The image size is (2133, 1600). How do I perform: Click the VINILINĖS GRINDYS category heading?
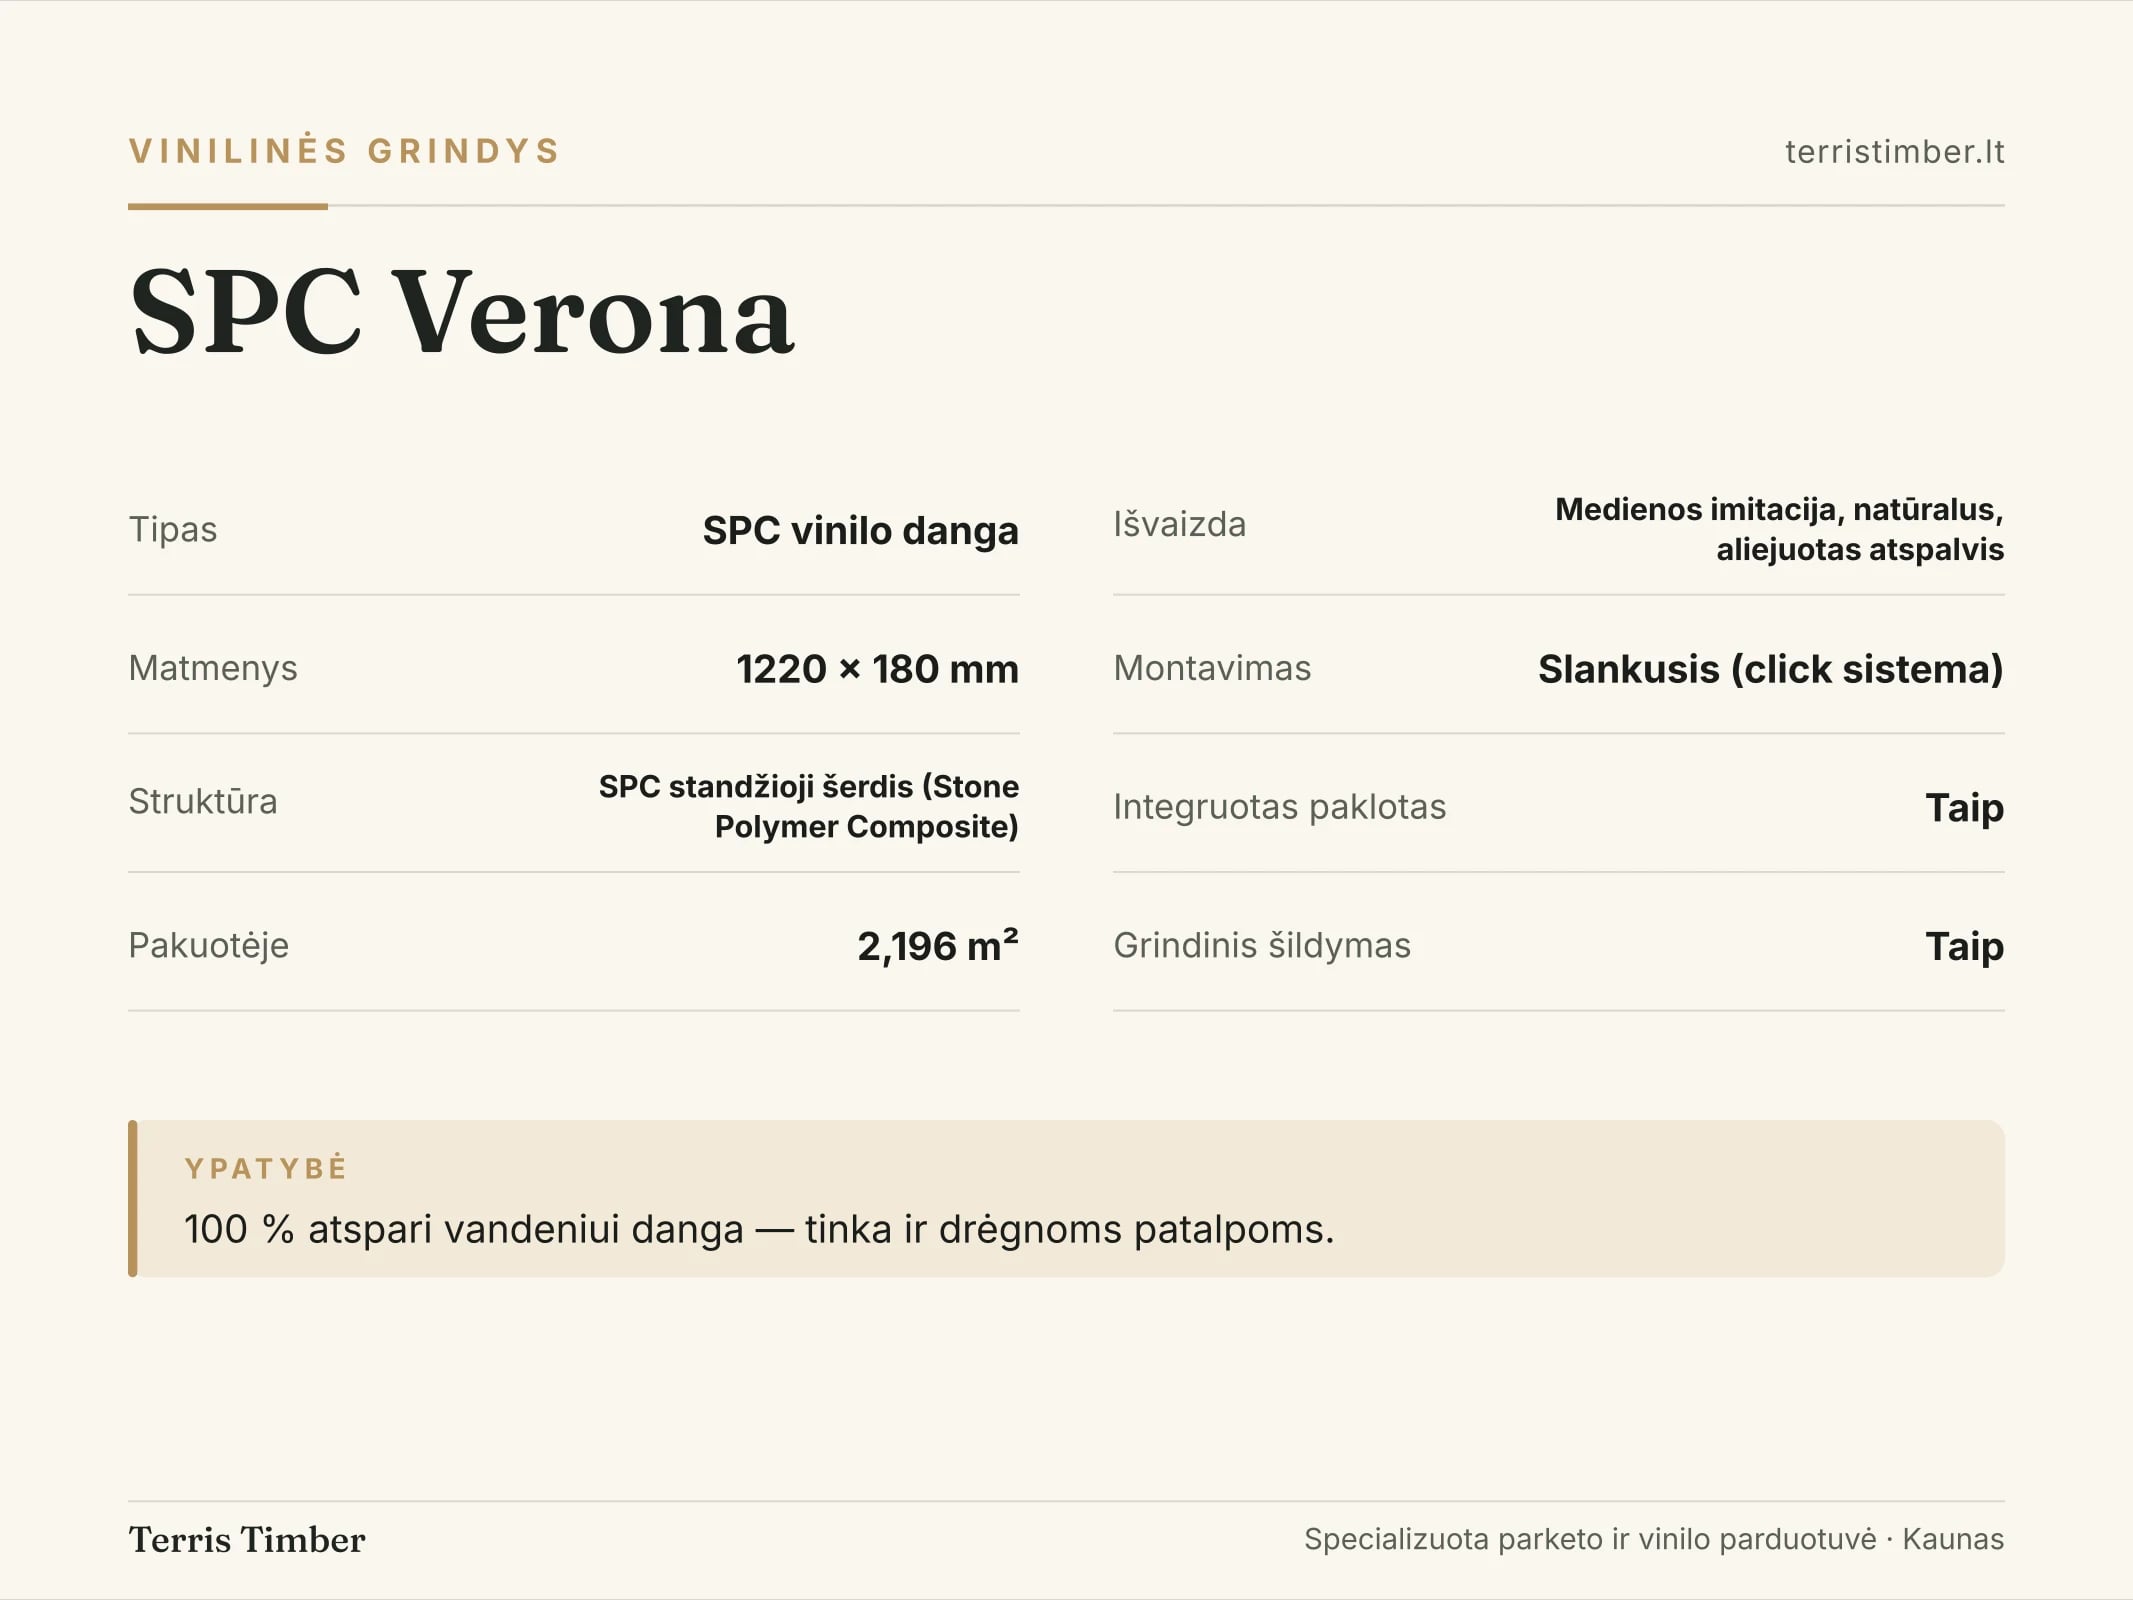(x=345, y=151)
